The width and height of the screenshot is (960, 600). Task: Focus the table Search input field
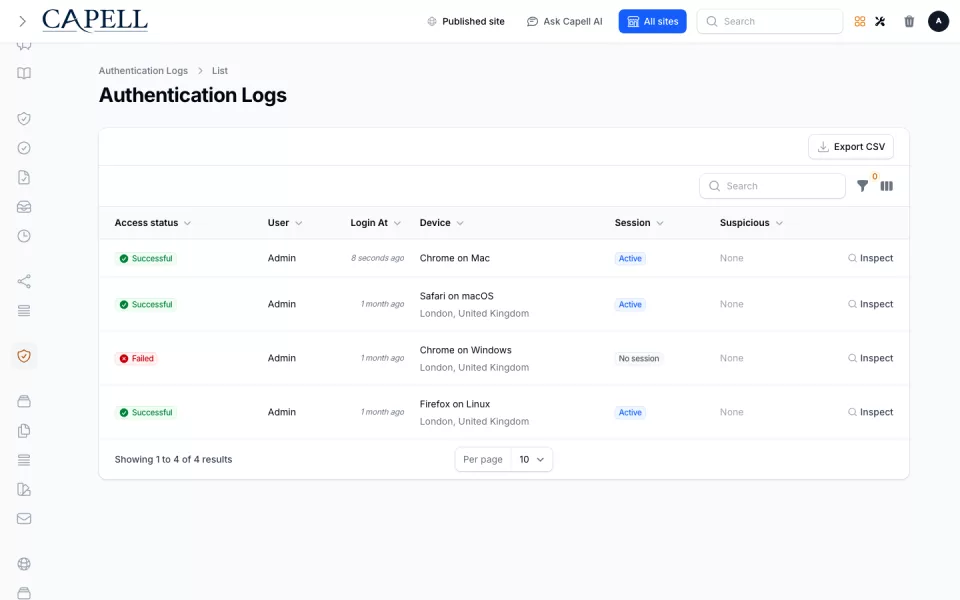[772, 186]
